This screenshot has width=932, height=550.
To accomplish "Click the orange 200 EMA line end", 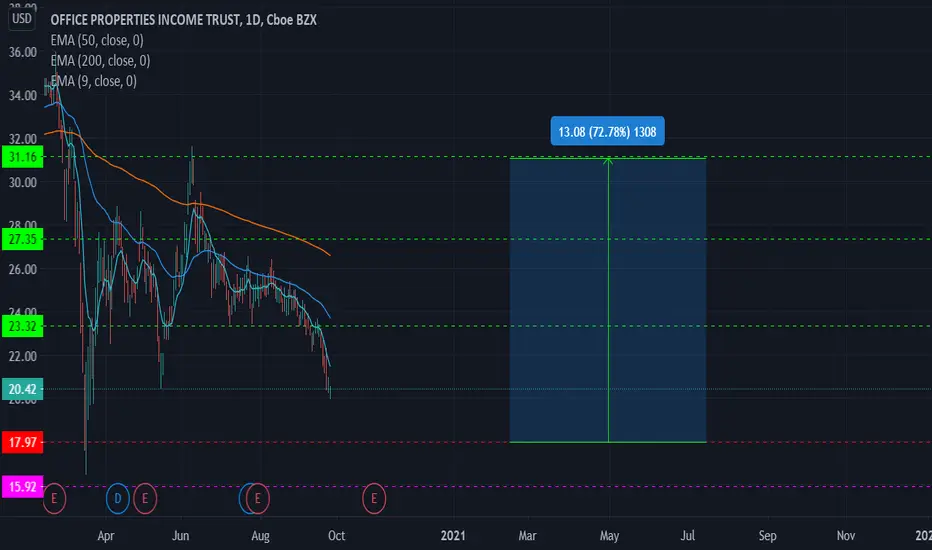I will click(x=329, y=254).
